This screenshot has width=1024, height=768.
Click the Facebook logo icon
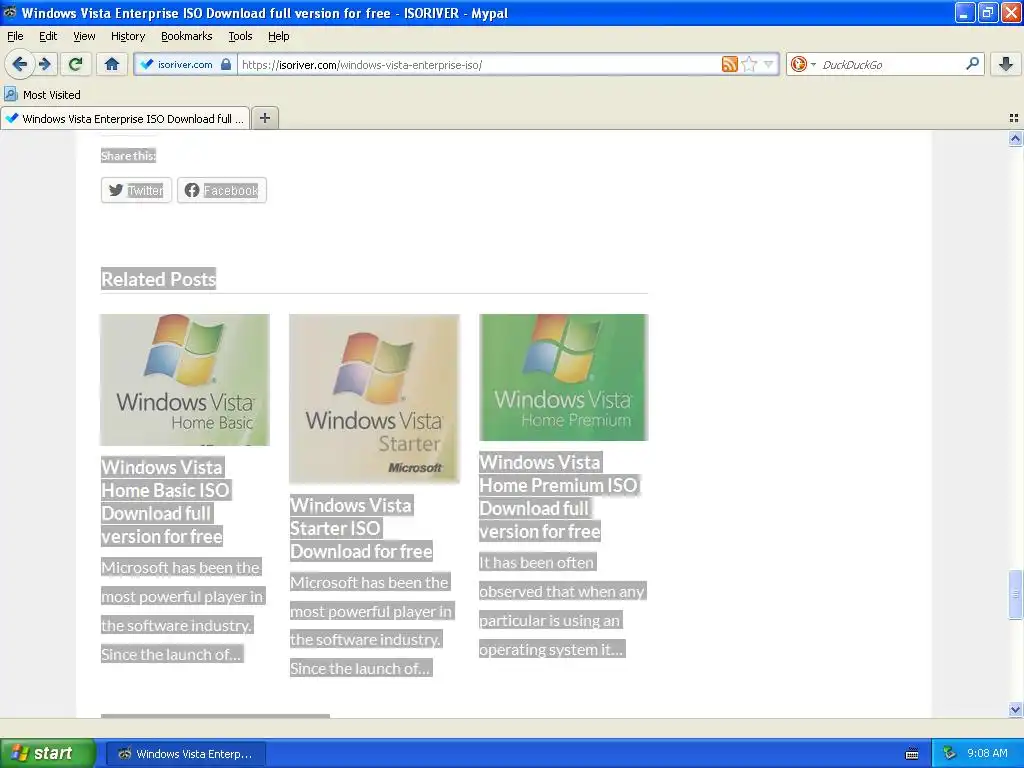192,190
